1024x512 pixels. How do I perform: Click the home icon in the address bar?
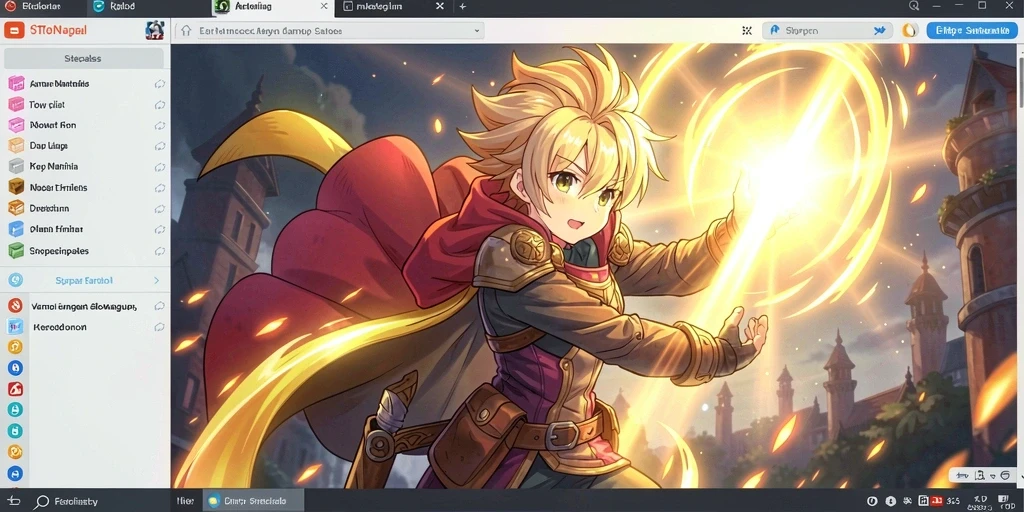coord(186,30)
